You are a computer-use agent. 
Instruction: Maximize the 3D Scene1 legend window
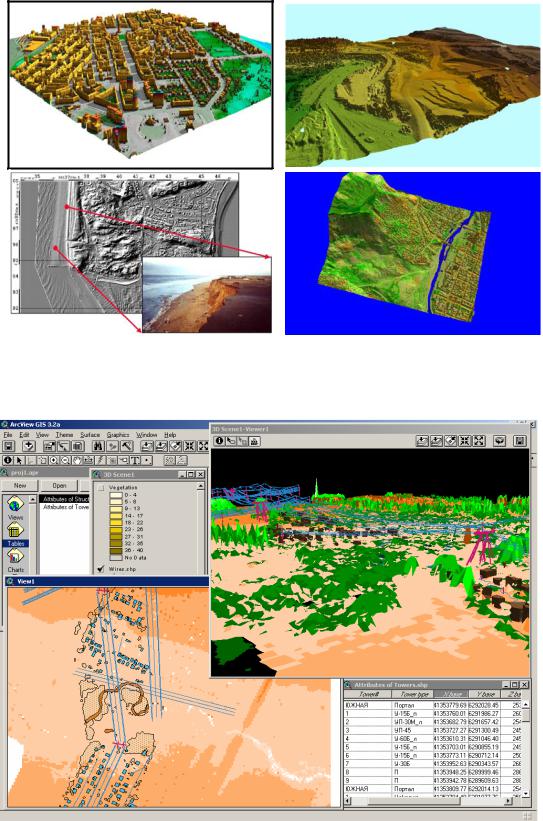click(x=191, y=474)
